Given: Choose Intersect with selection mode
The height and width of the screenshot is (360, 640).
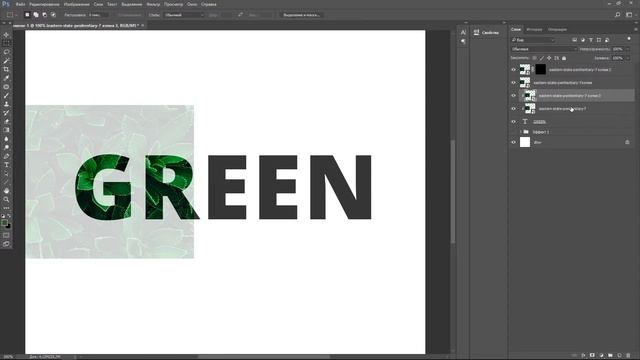Looking at the screenshot, I should (x=53, y=15).
